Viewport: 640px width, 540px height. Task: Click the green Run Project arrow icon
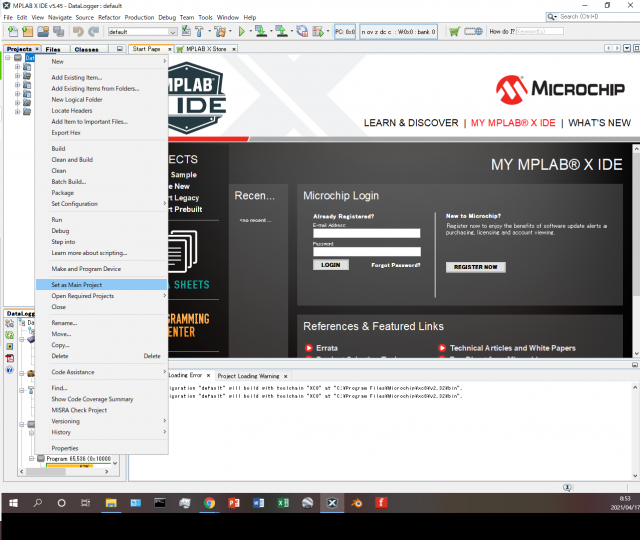241,31
